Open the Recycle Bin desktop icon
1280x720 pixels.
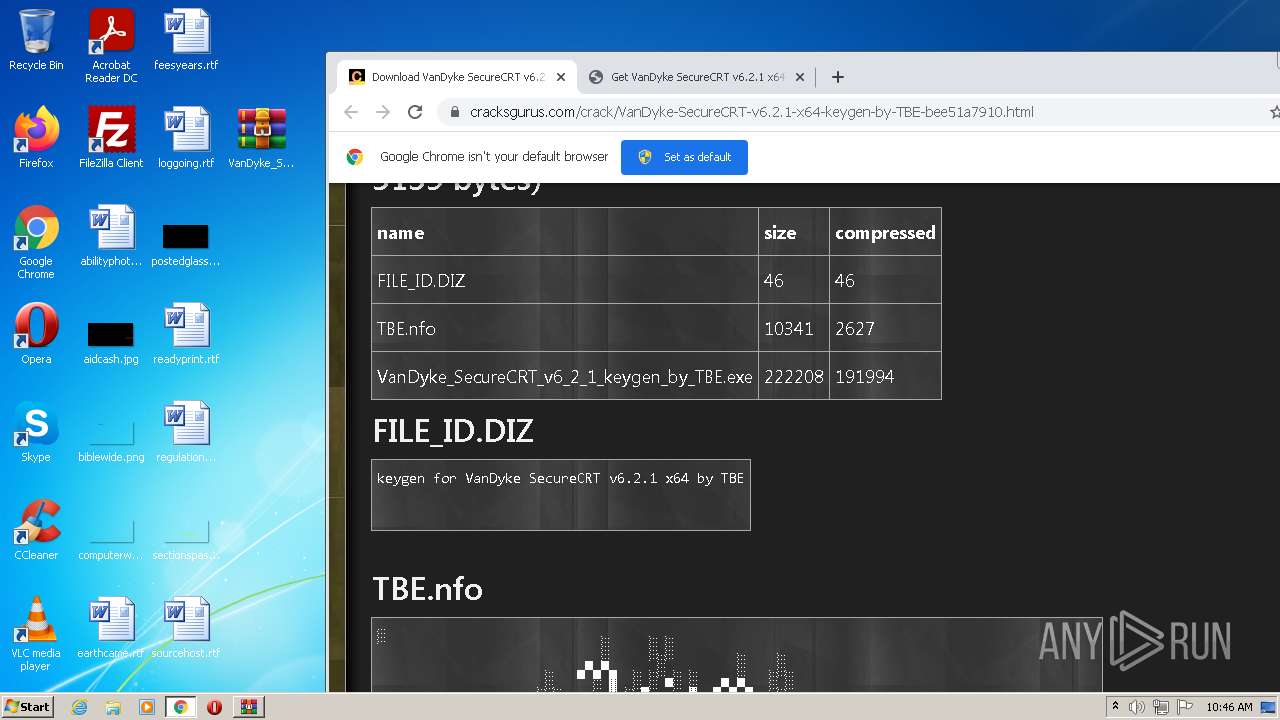tap(36, 40)
